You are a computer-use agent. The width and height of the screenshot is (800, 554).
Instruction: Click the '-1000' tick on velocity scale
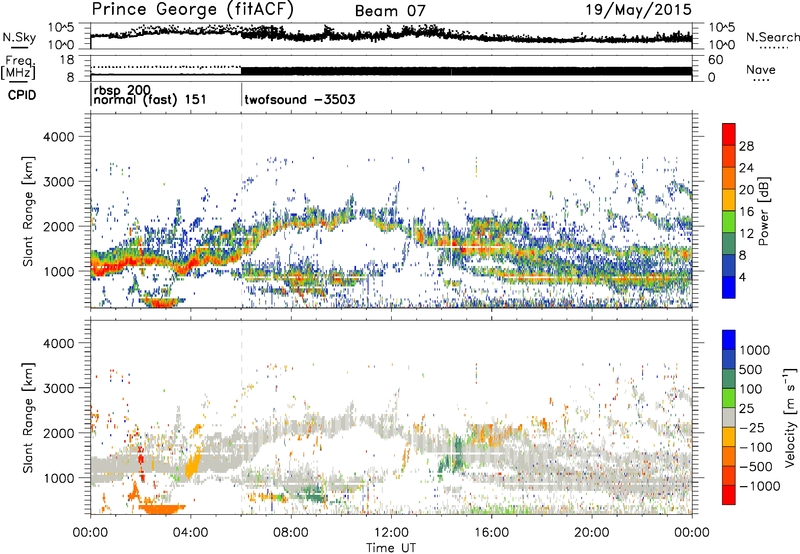tap(759, 486)
